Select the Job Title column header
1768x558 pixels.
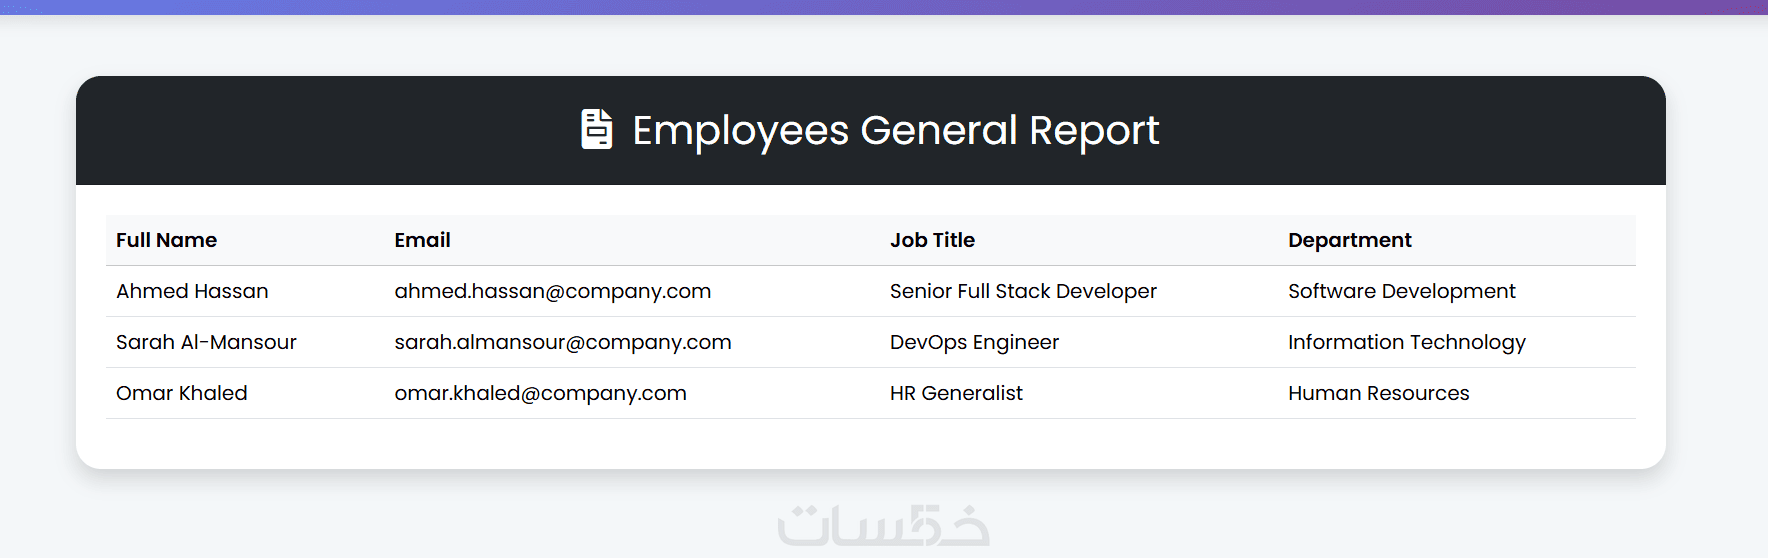pyautogui.click(x=932, y=240)
